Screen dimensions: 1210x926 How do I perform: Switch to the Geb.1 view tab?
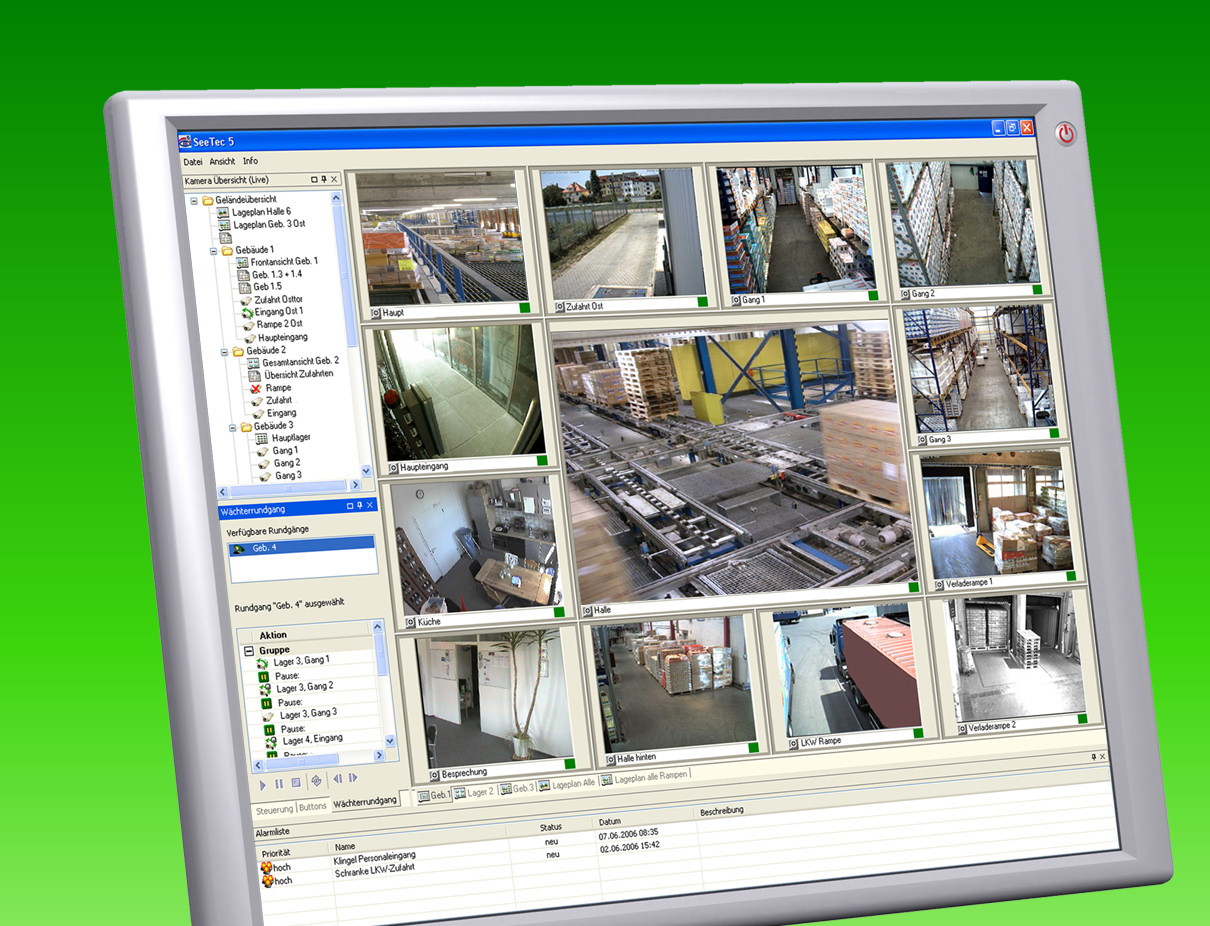click(434, 795)
